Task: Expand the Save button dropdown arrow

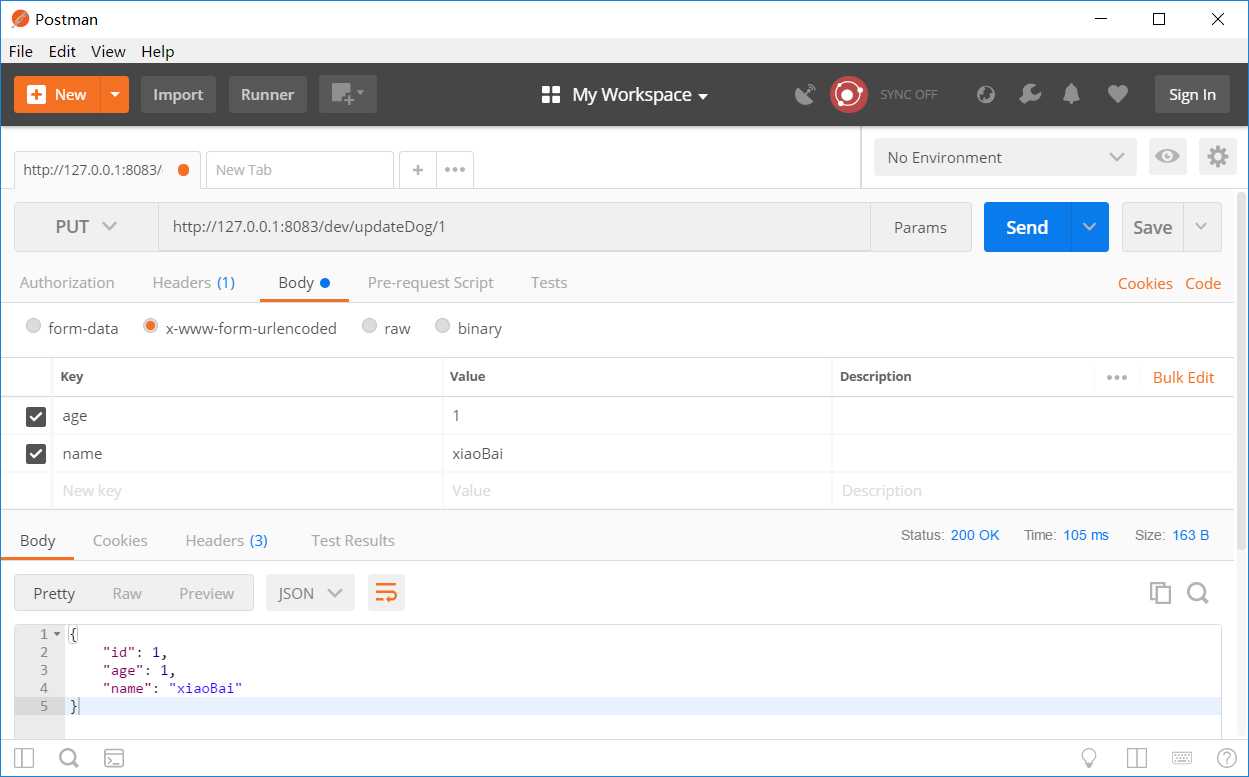Action: (x=1202, y=227)
